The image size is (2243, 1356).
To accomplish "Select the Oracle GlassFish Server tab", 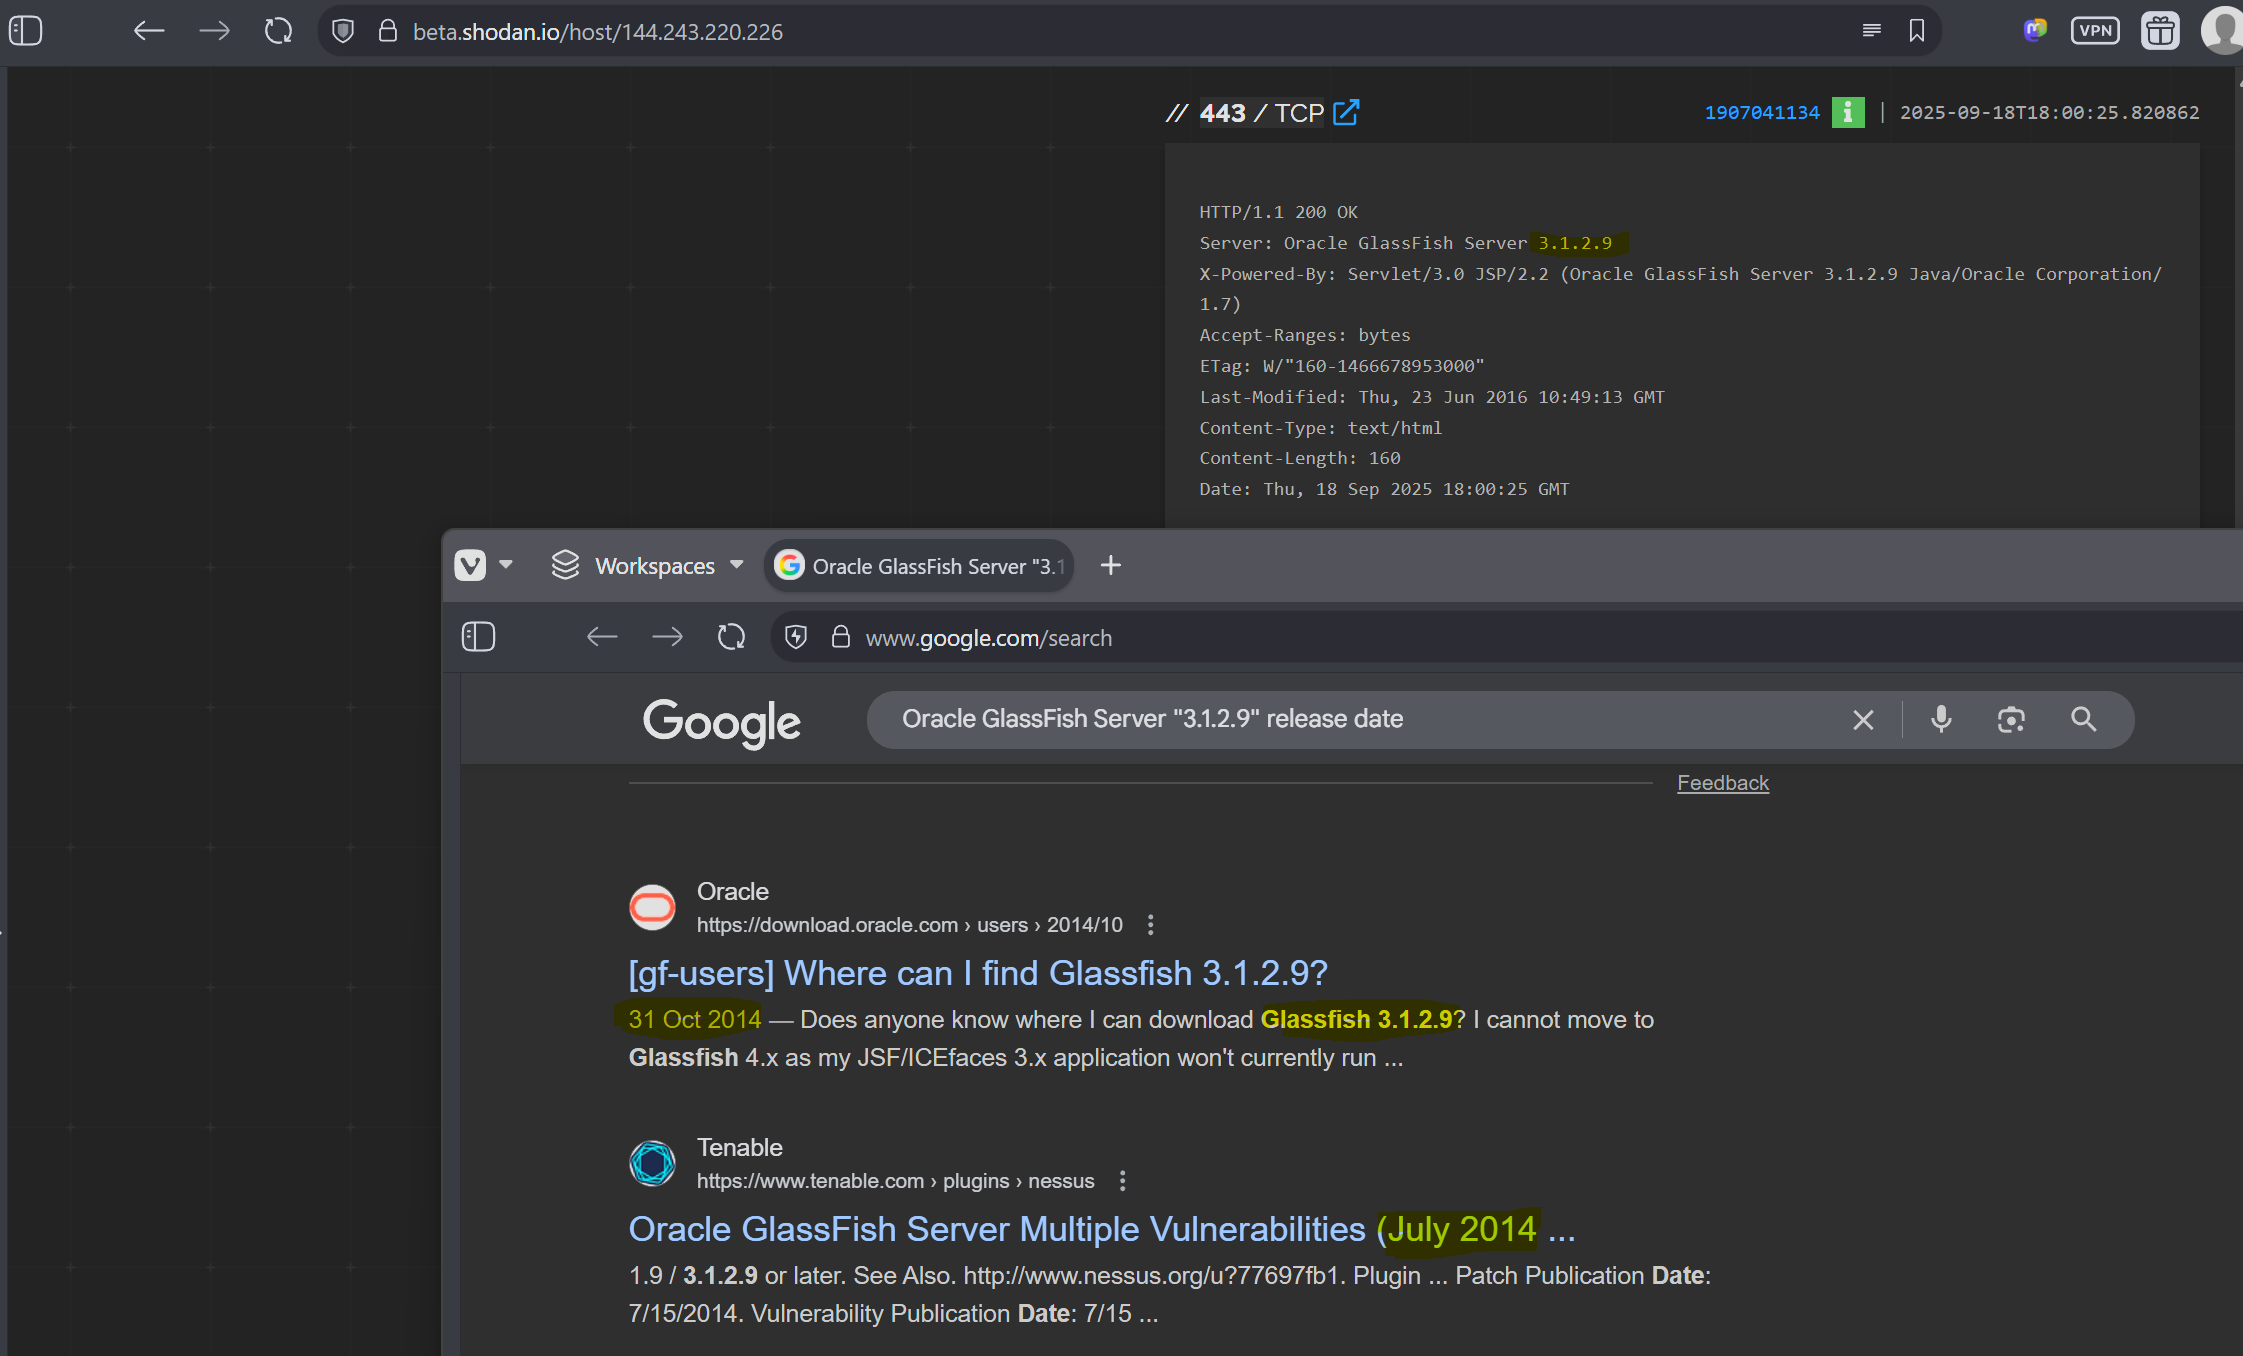I will coord(919,566).
